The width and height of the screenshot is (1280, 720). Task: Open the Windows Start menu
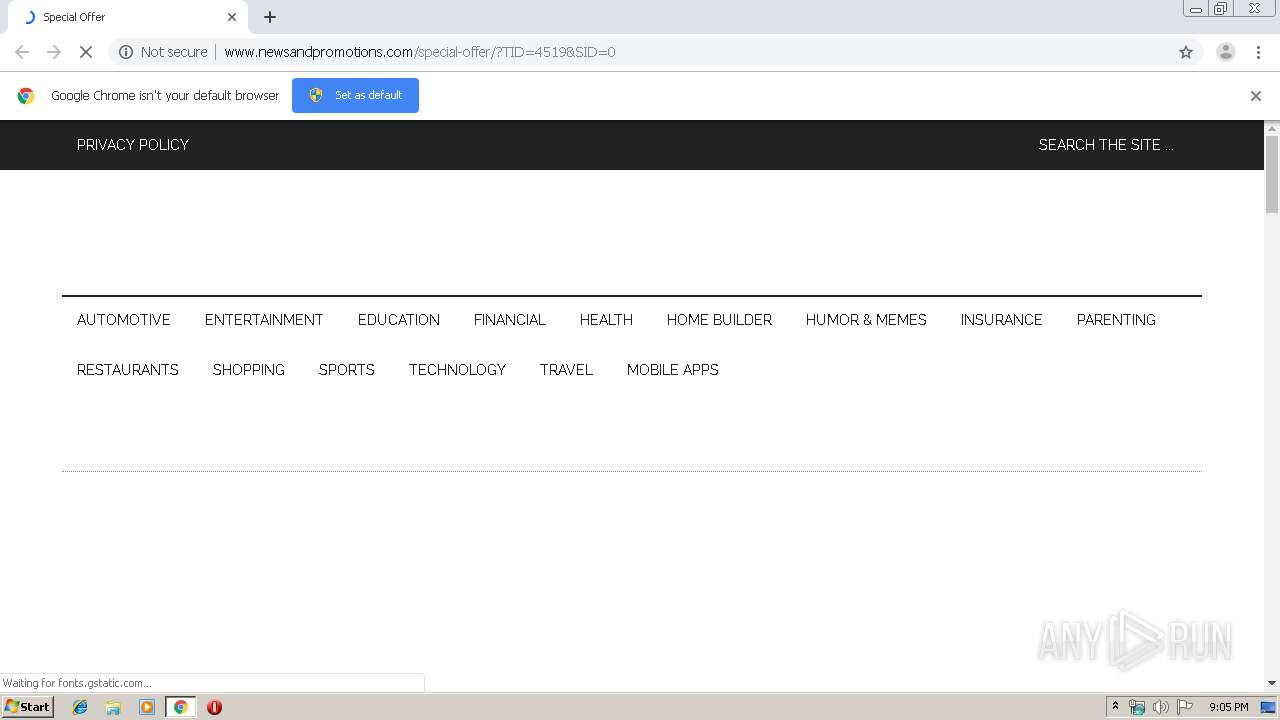(27, 707)
